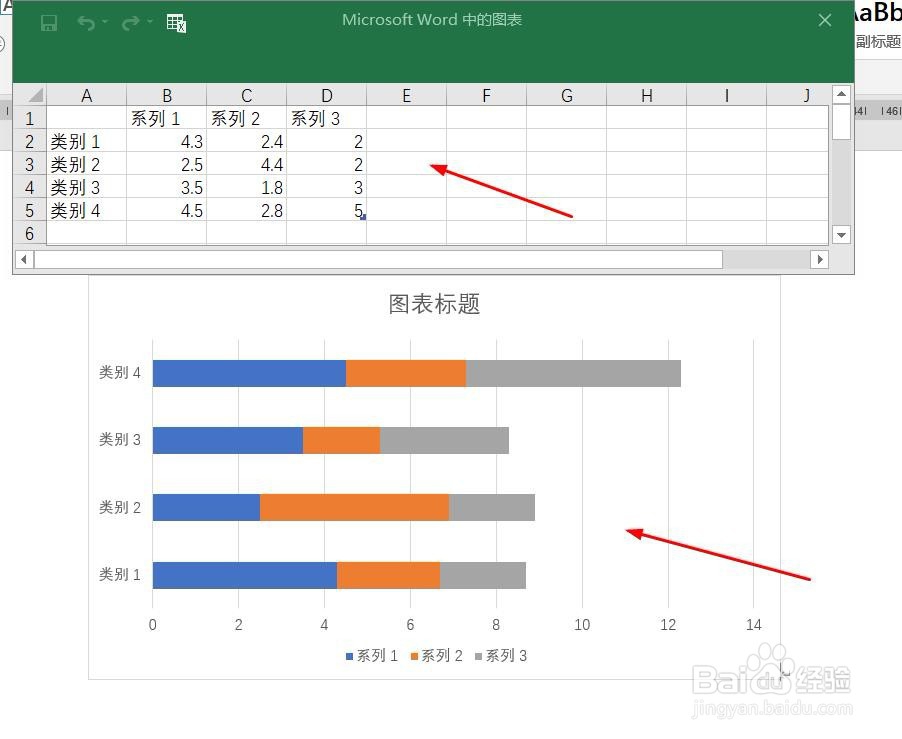The height and width of the screenshot is (739, 902).
Task: Select the blue 系列 1 bar of 类别 4
Action: 249,373
